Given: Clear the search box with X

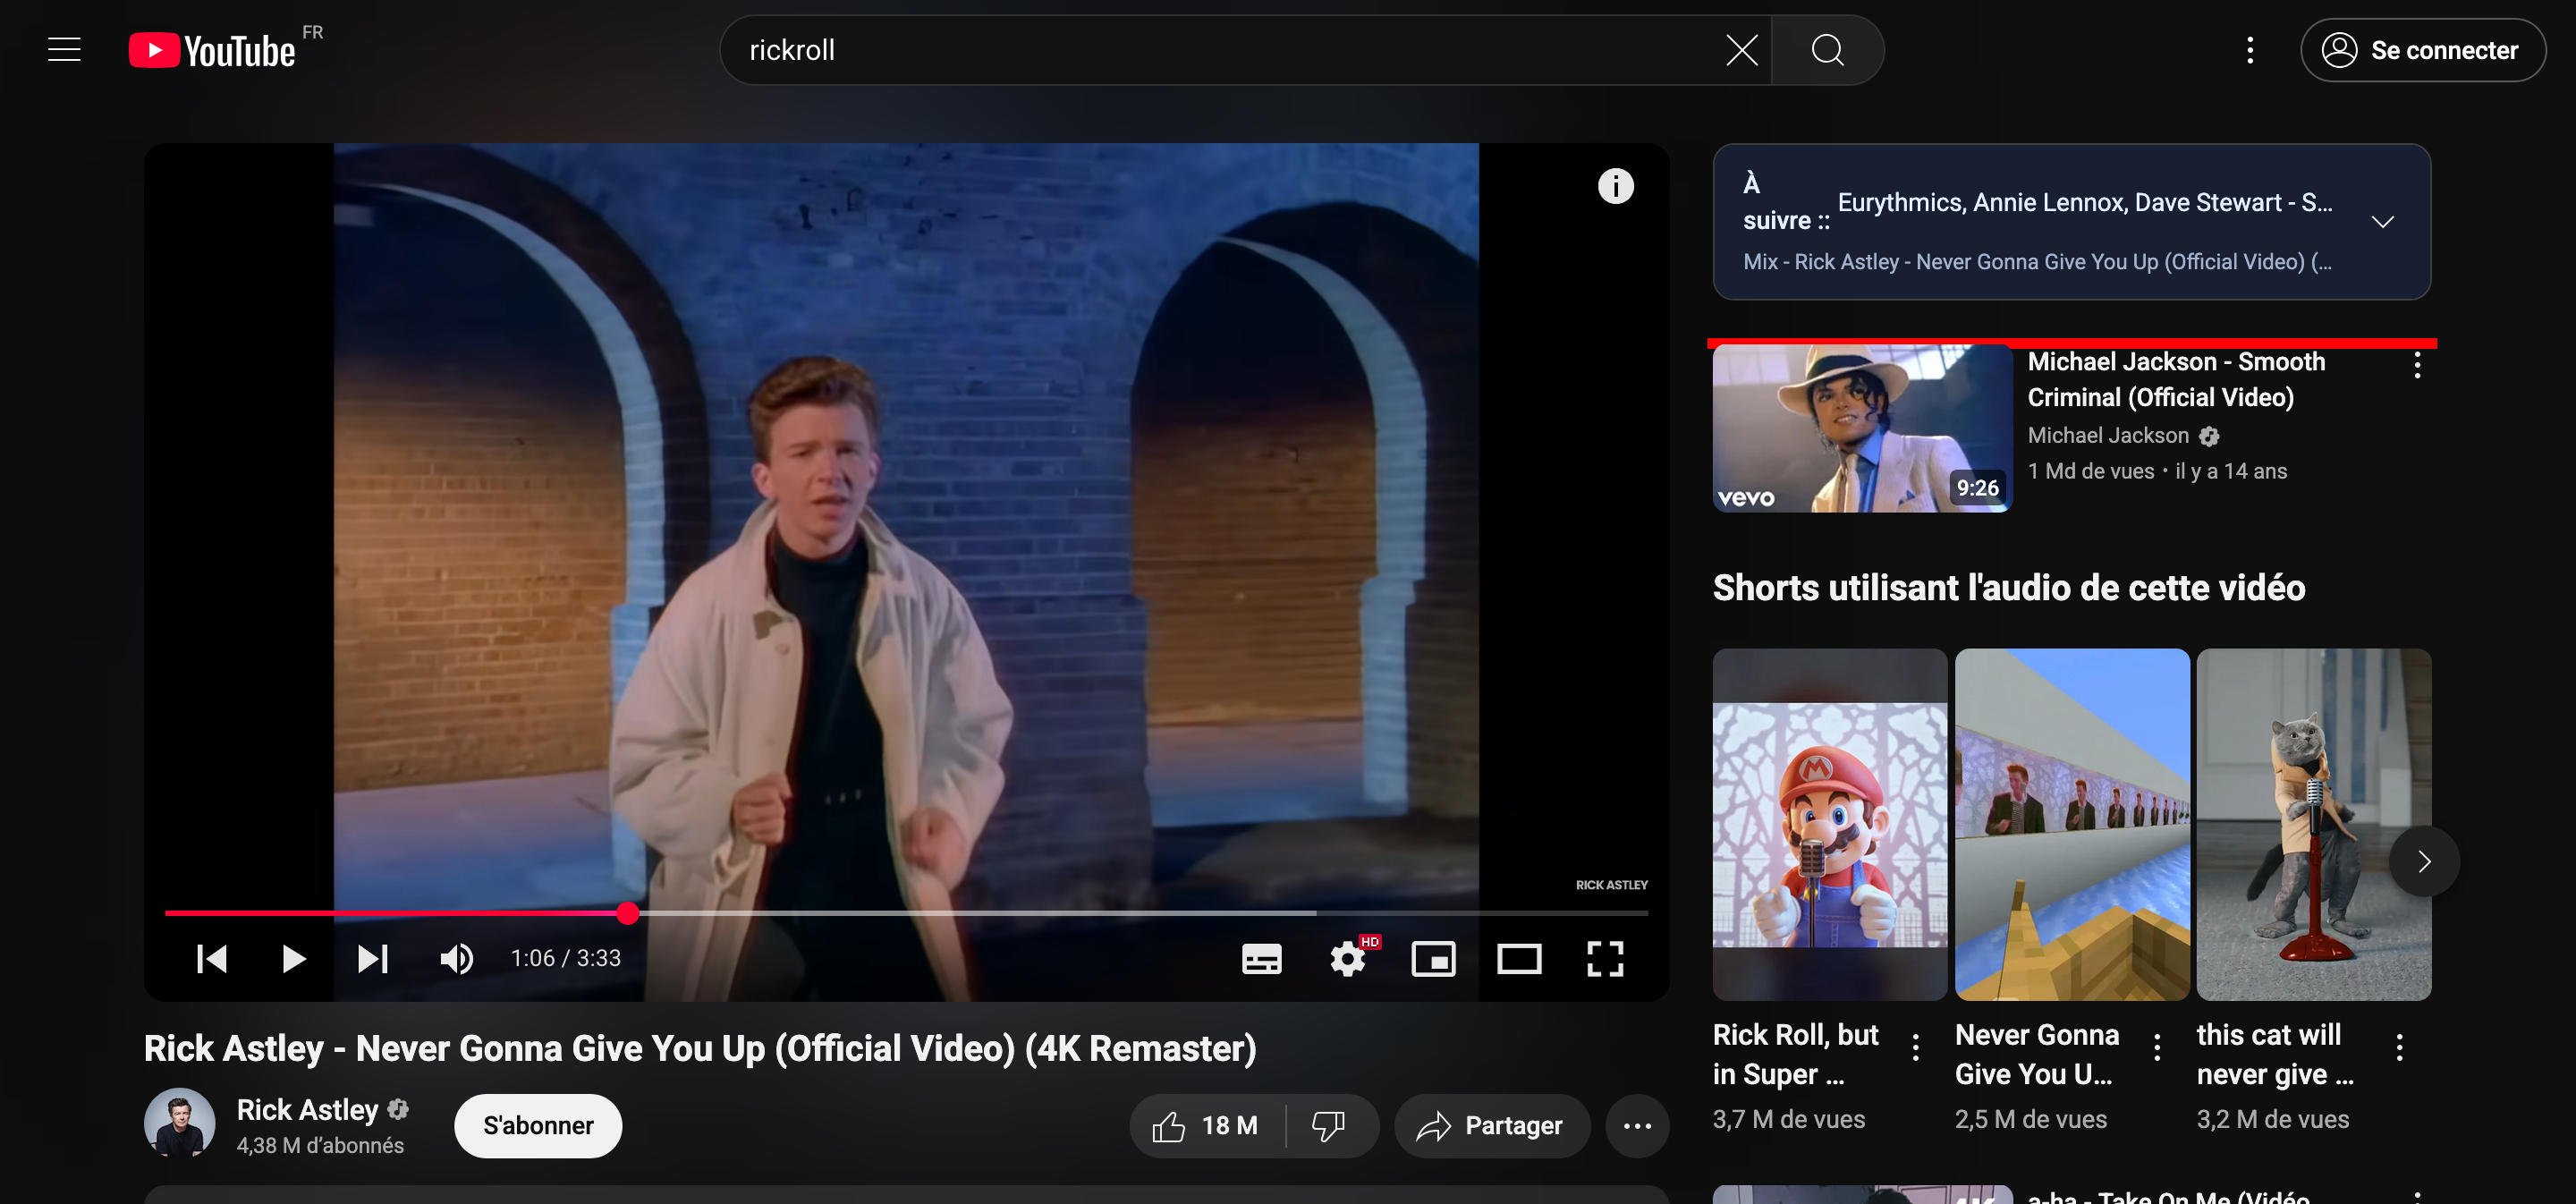Looking at the screenshot, I should click(1741, 50).
